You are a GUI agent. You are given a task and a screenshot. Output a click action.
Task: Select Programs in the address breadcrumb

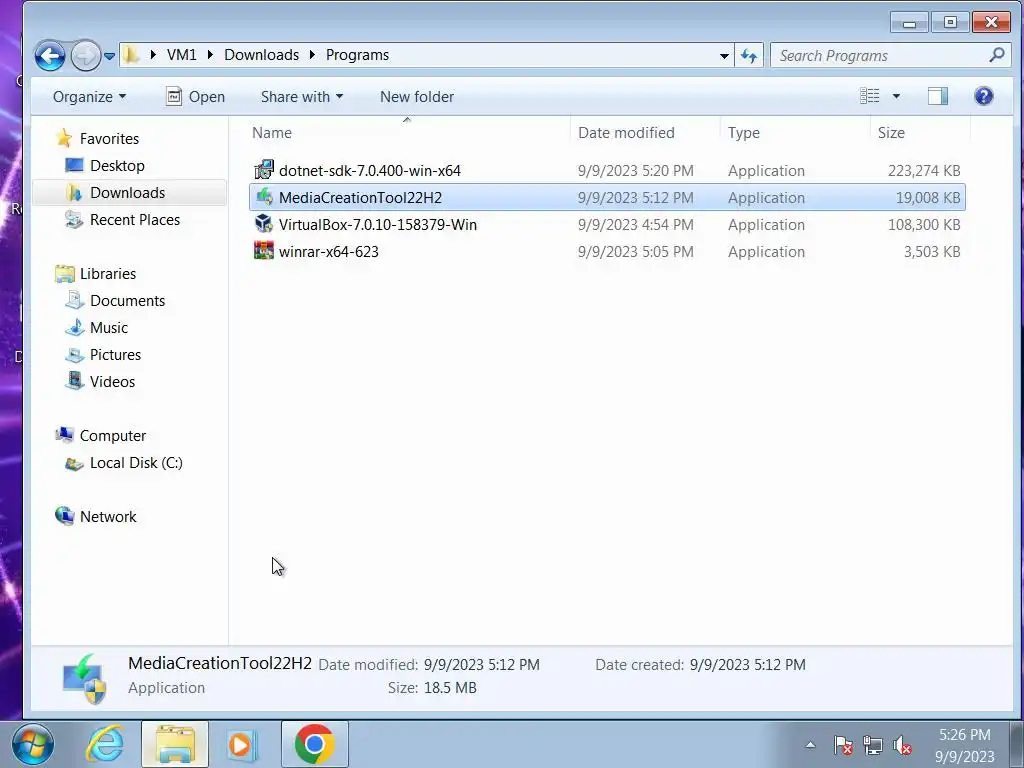357,55
